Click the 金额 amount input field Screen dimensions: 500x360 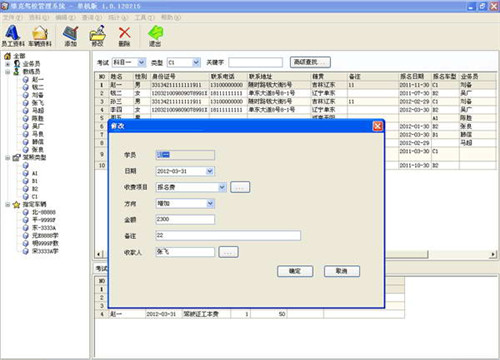click(185, 219)
